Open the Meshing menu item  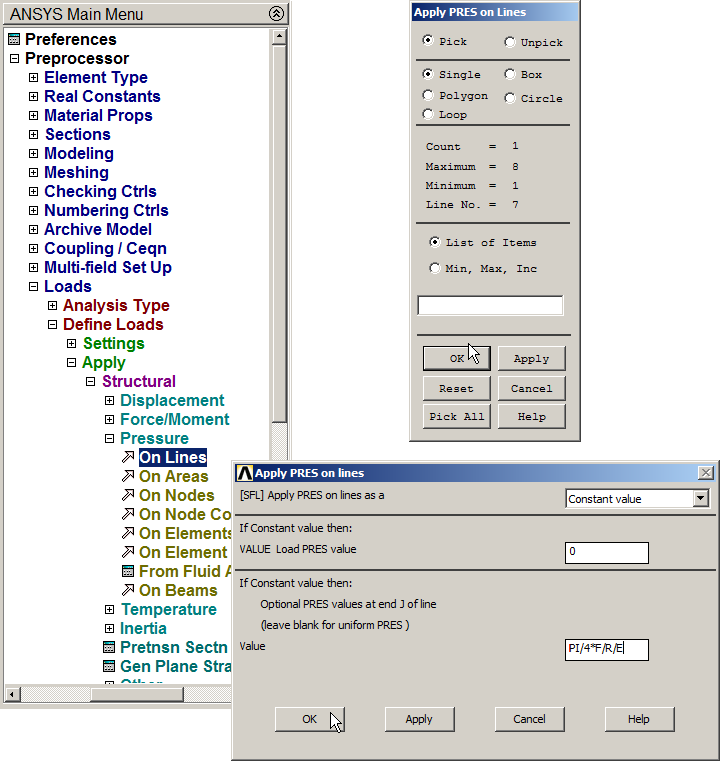pos(76,173)
